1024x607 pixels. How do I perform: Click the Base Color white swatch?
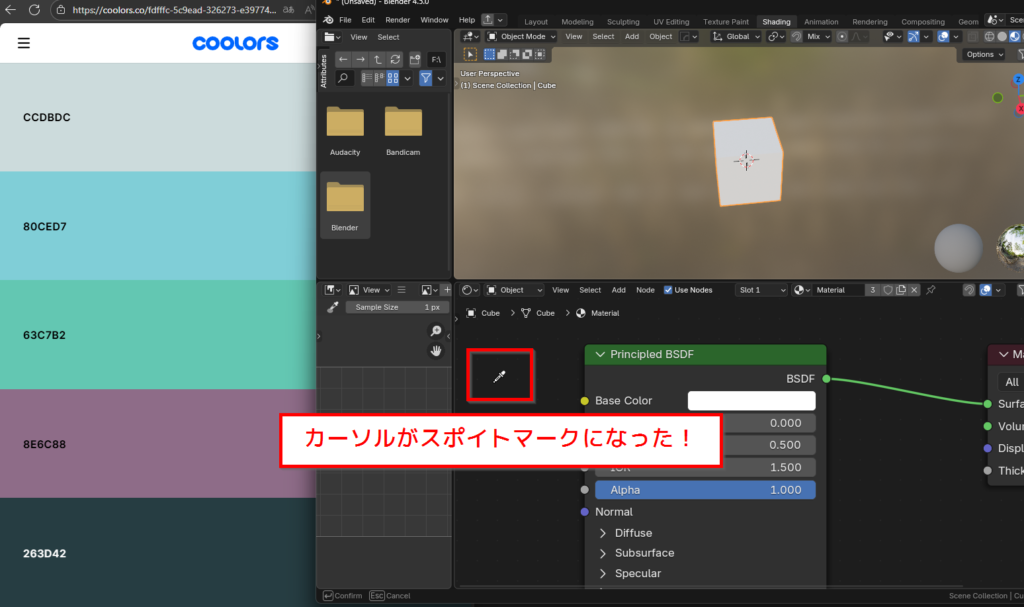(x=751, y=400)
